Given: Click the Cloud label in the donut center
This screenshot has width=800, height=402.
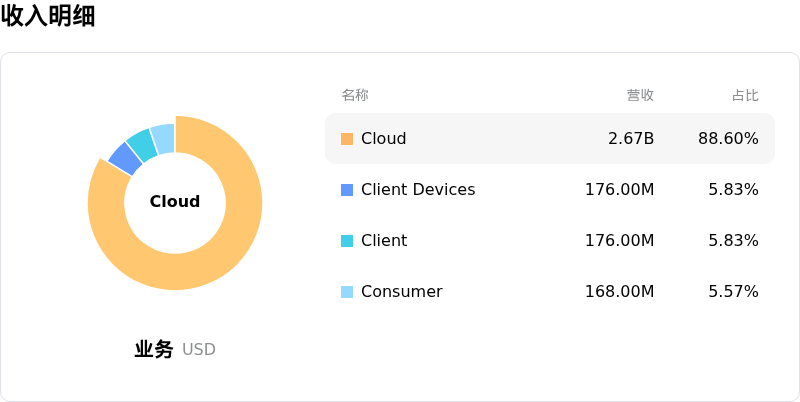Looking at the screenshot, I should point(175,202).
